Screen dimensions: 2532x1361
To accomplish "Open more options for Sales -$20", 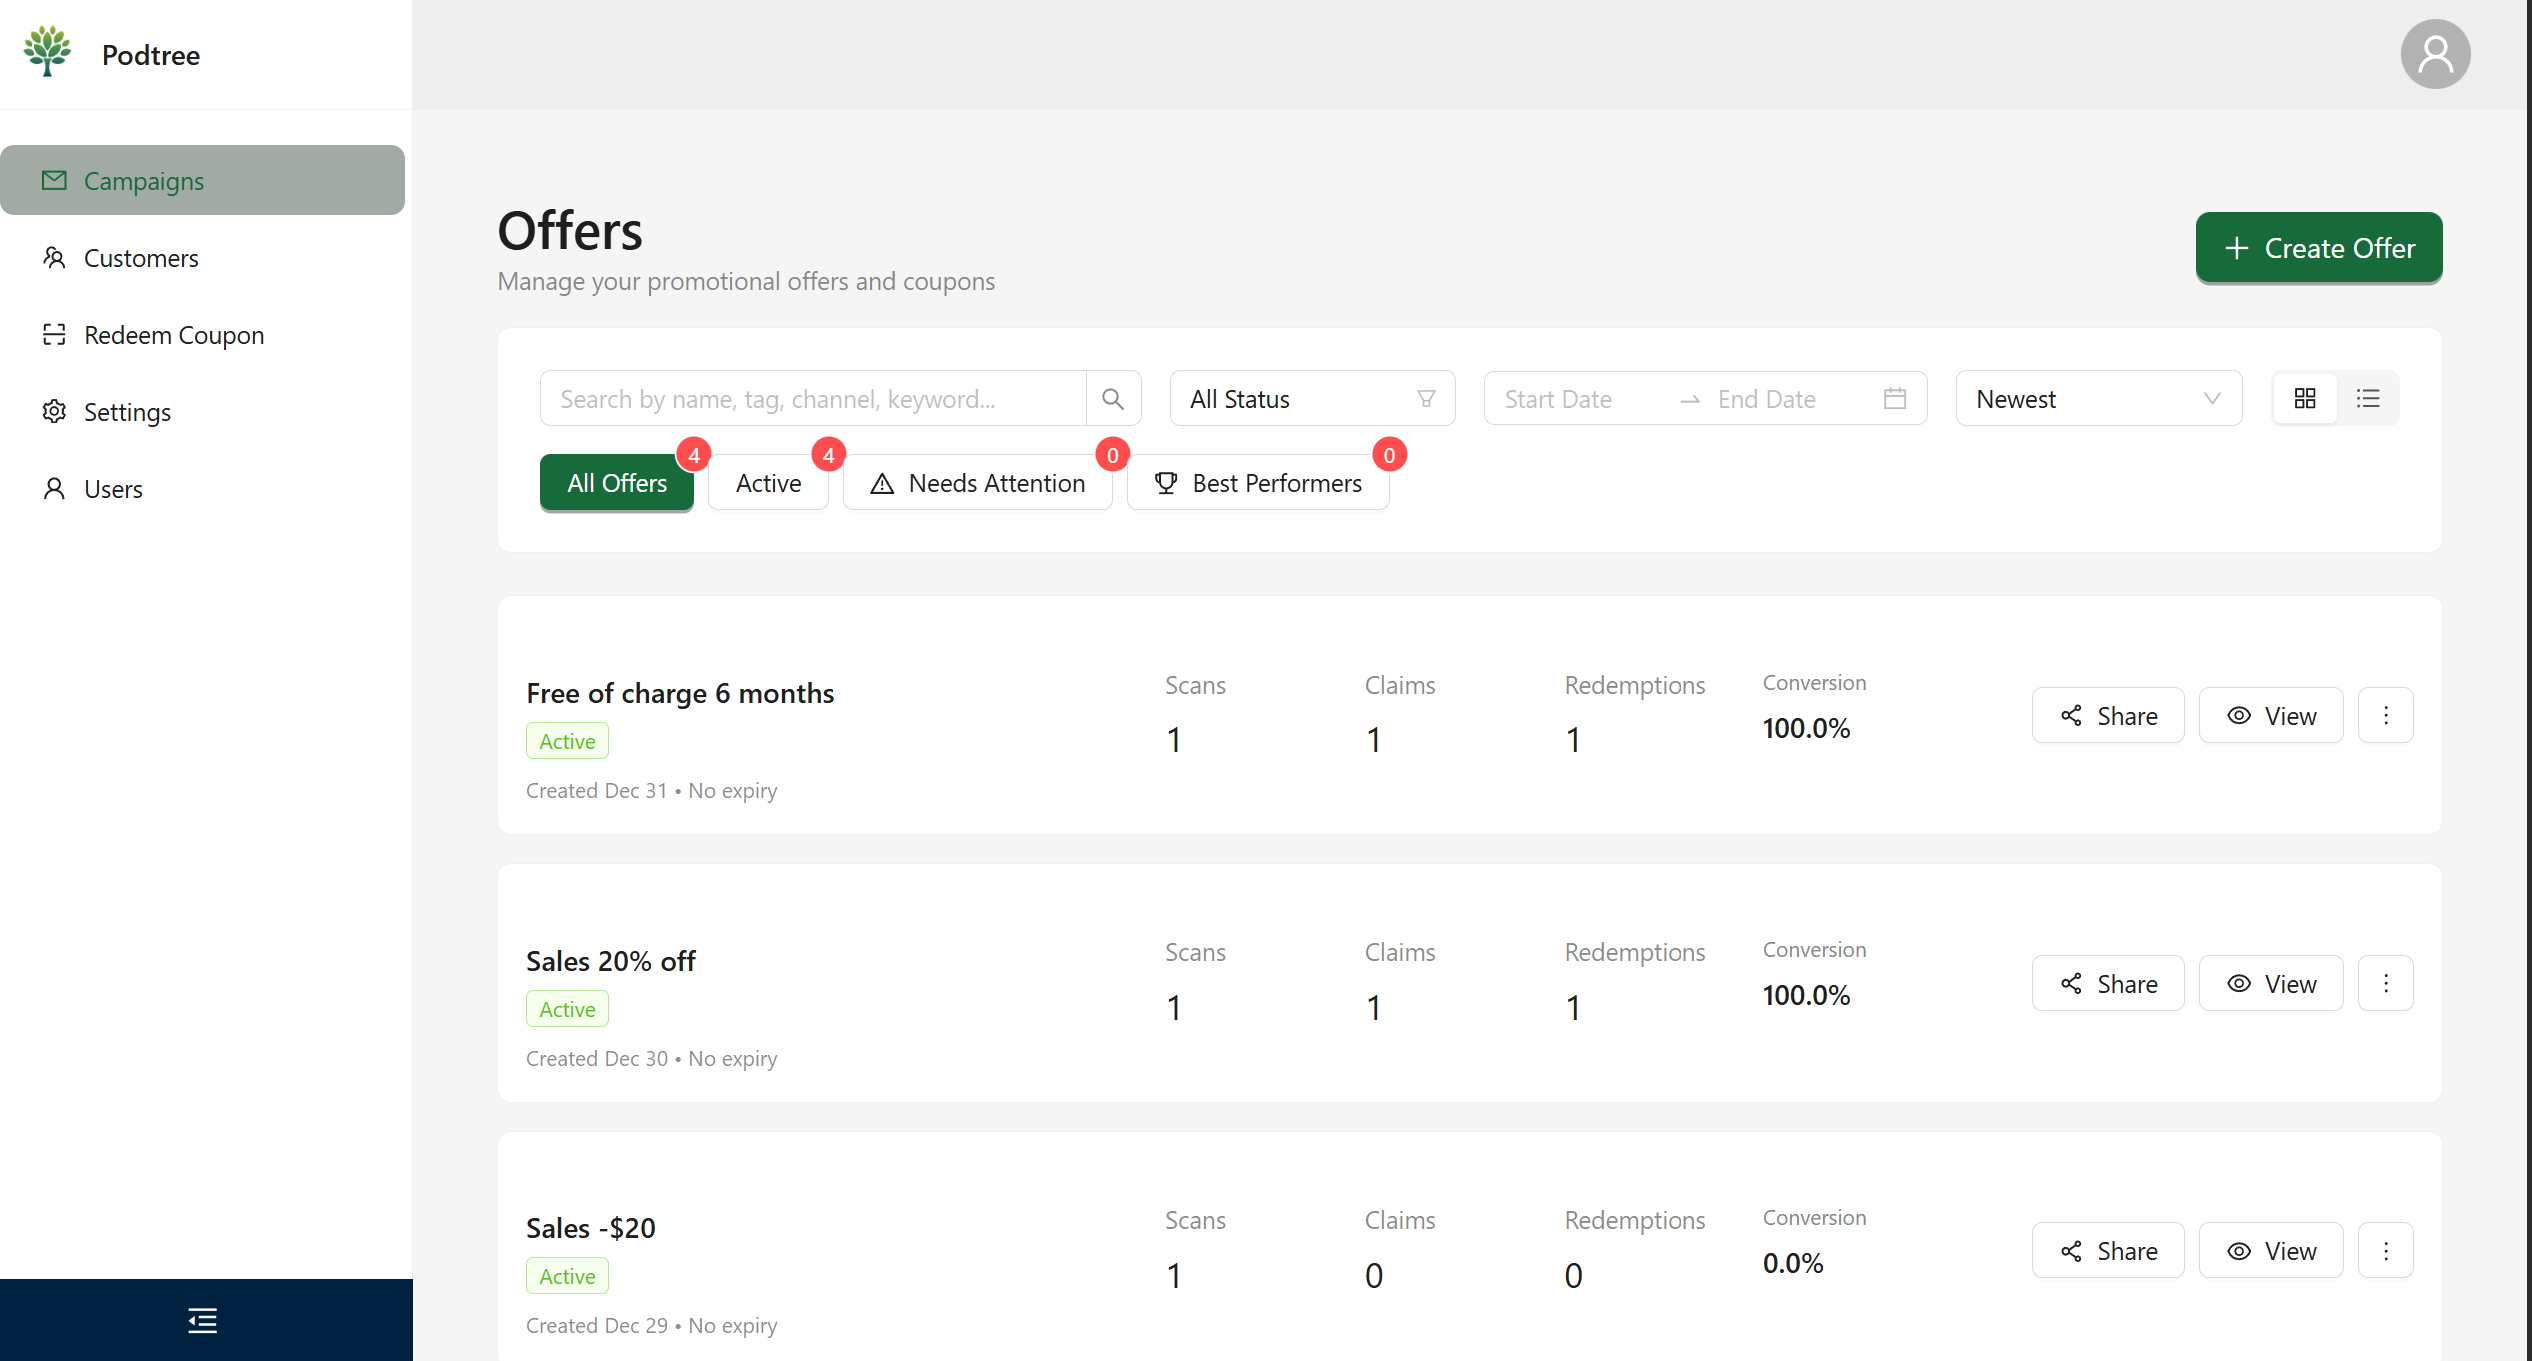I will 2386,1251.
